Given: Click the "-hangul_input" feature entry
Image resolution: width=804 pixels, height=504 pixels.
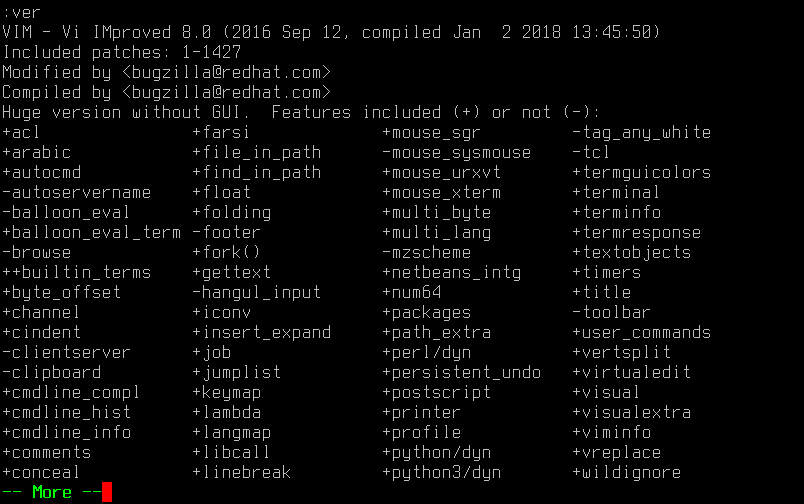Looking at the screenshot, I should click(x=256, y=292).
